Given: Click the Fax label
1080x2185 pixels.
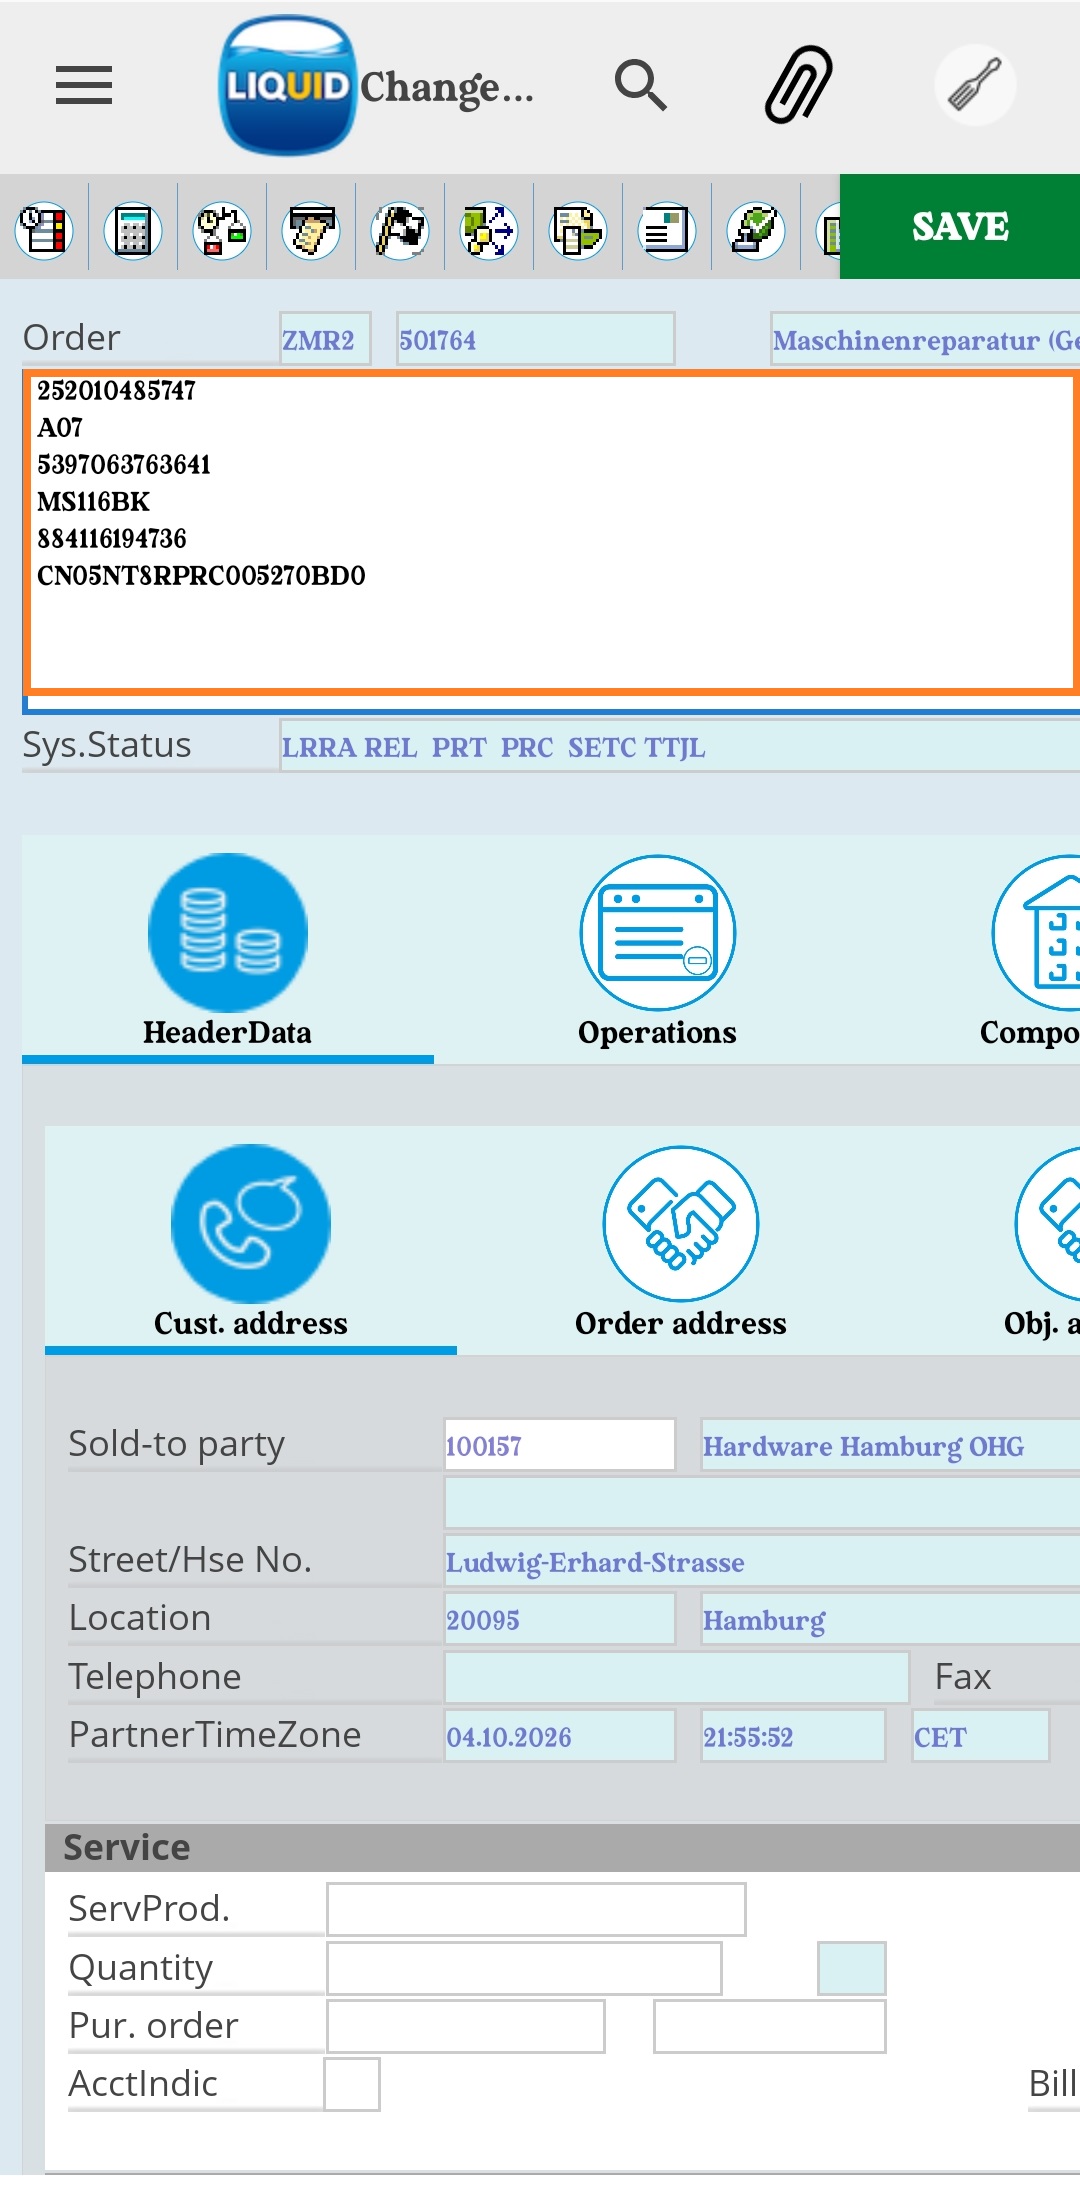Looking at the screenshot, I should click(x=963, y=1676).
